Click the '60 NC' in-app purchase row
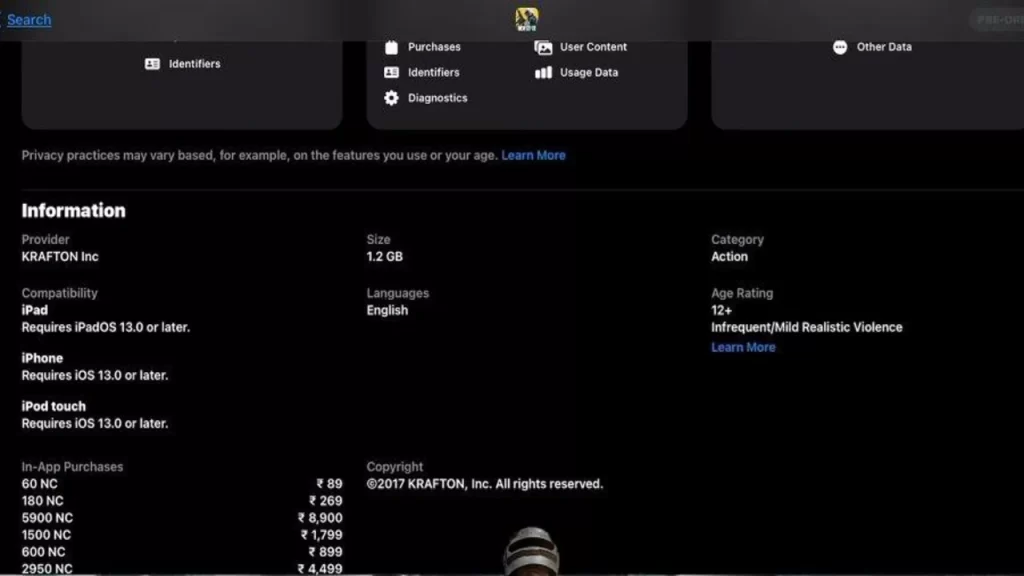The height and width of the screenshot is (576, 1024). point(182,484)
